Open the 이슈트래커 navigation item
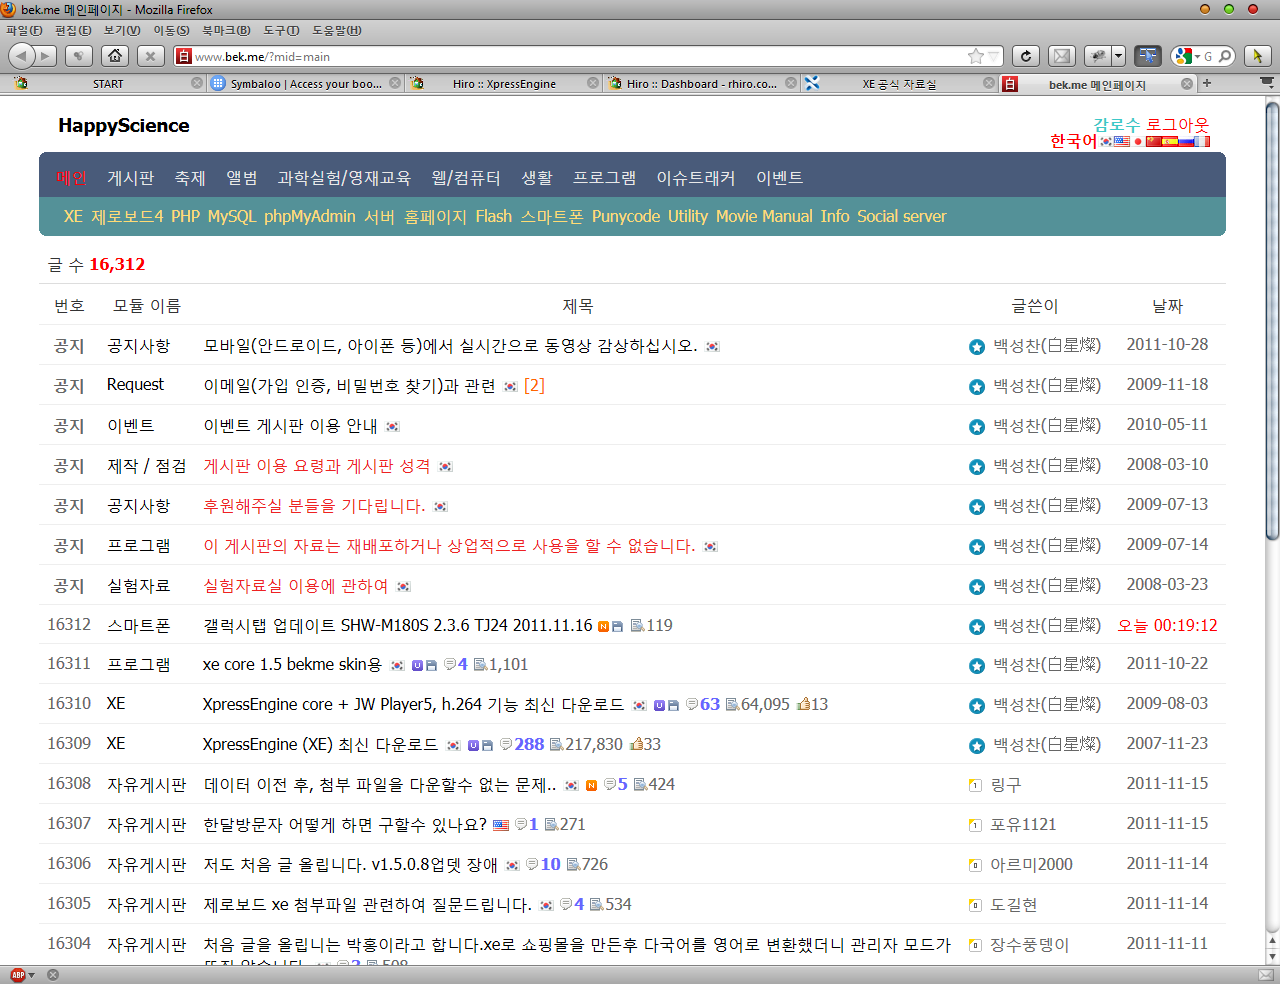Screen dimensions: 1280x984 click(x=696, y=178)
